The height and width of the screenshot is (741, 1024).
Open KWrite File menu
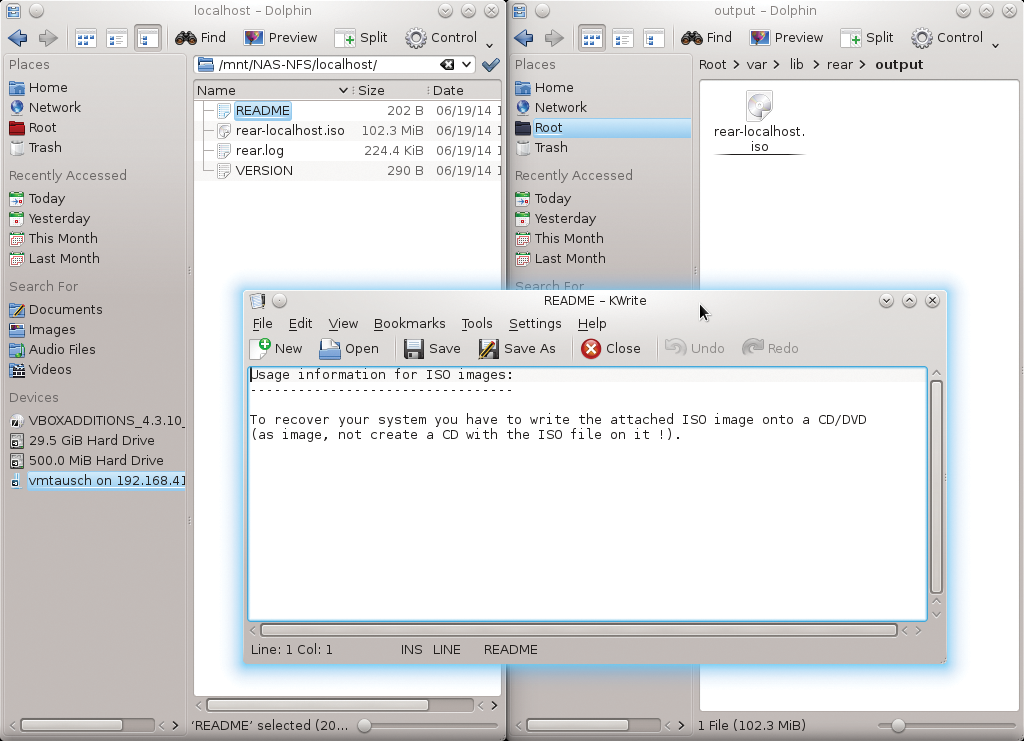[263, 324]
